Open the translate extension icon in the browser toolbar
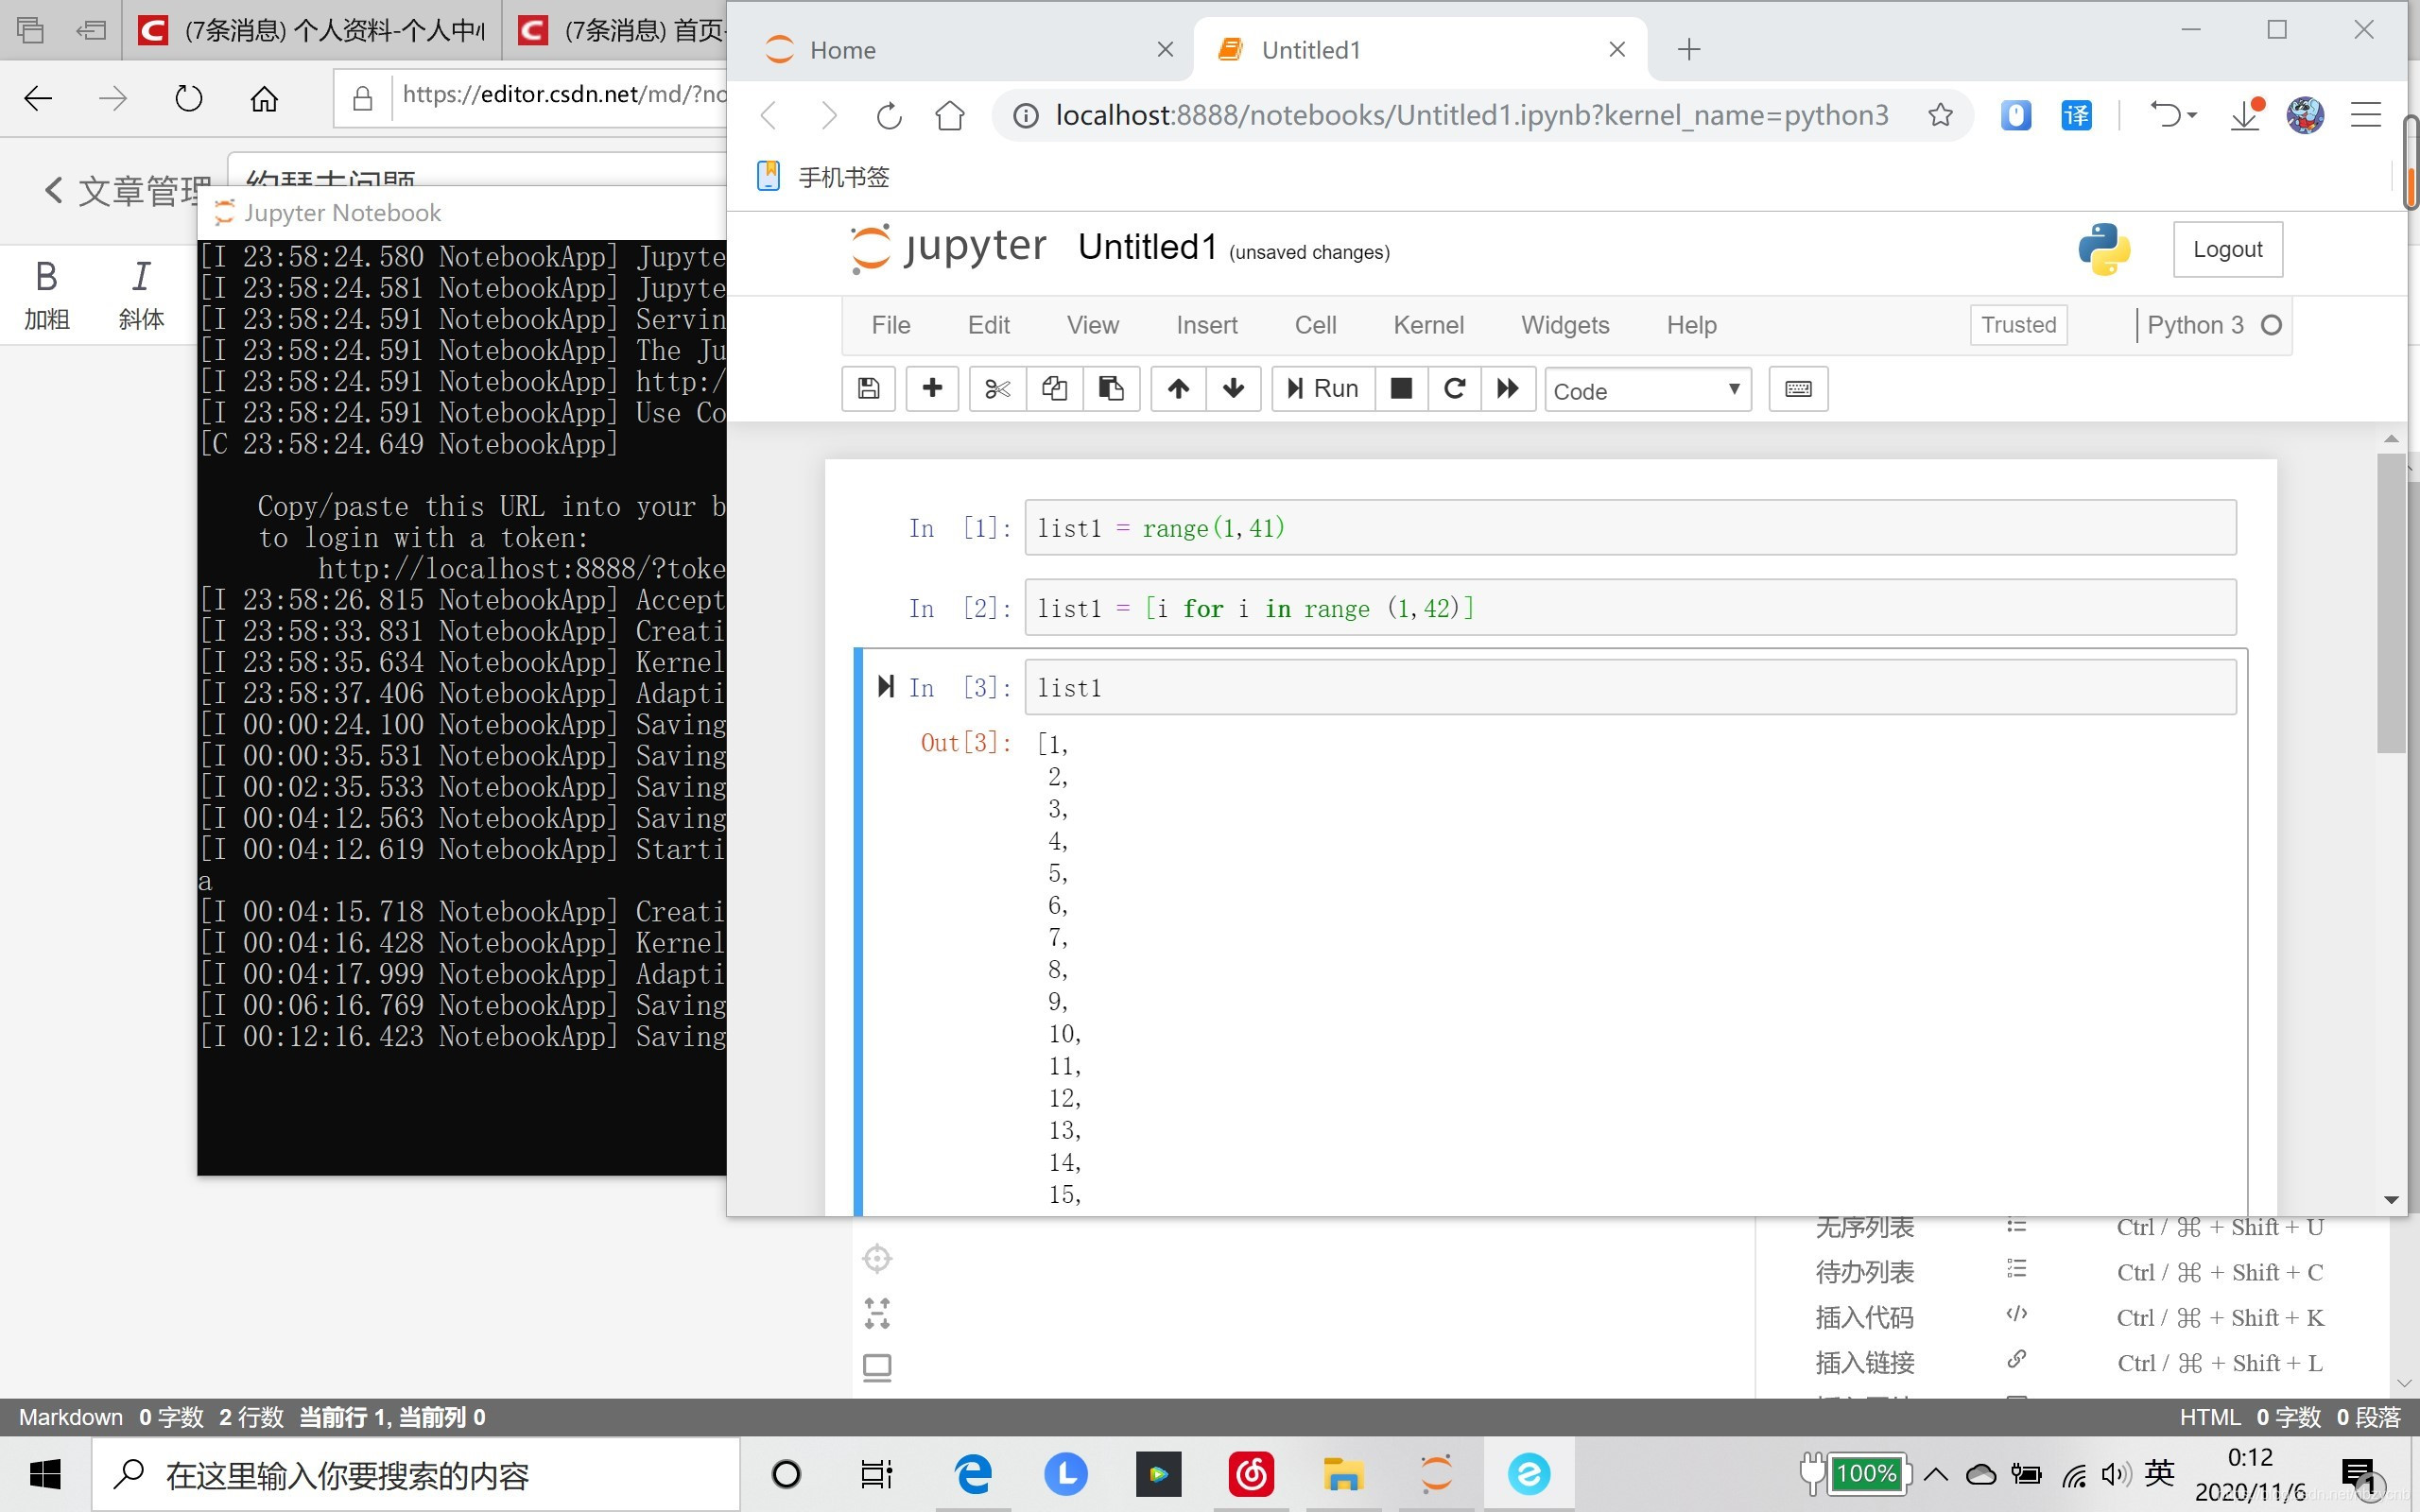 [x=2076, y=115]
